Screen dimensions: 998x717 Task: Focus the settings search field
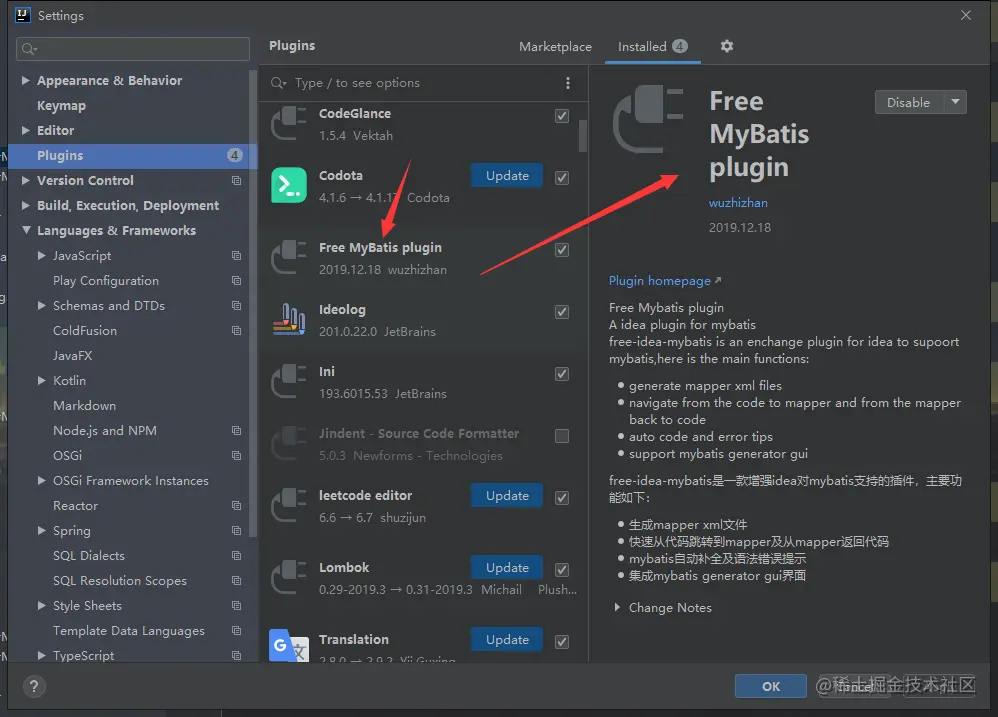pos(132,49)
